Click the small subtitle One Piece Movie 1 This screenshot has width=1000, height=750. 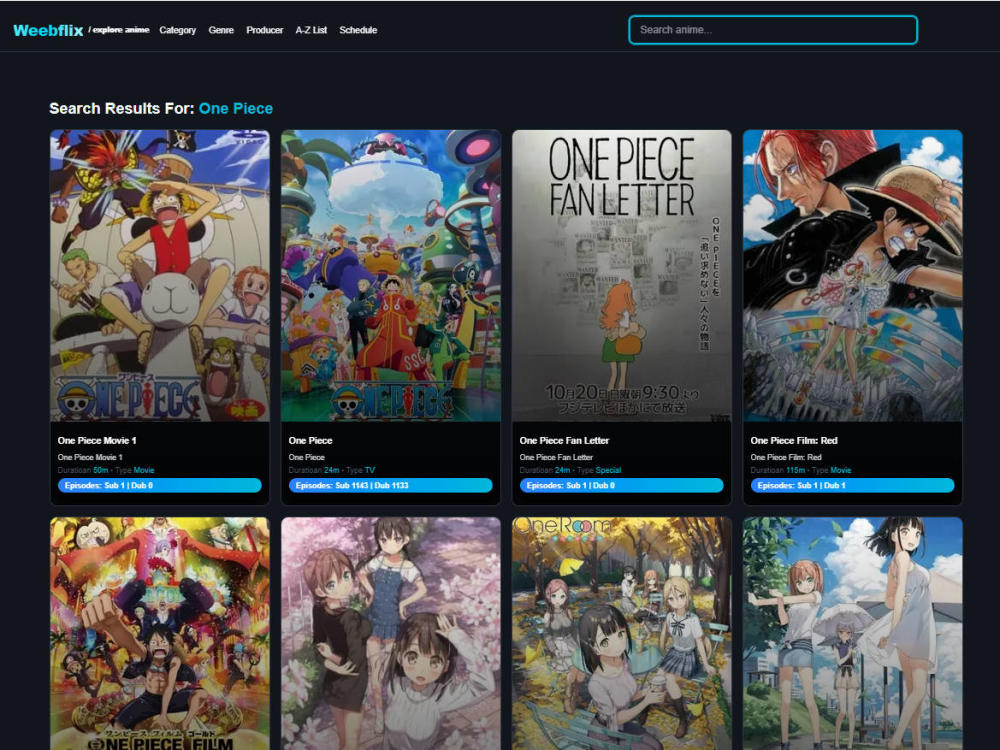pos(90,457)
